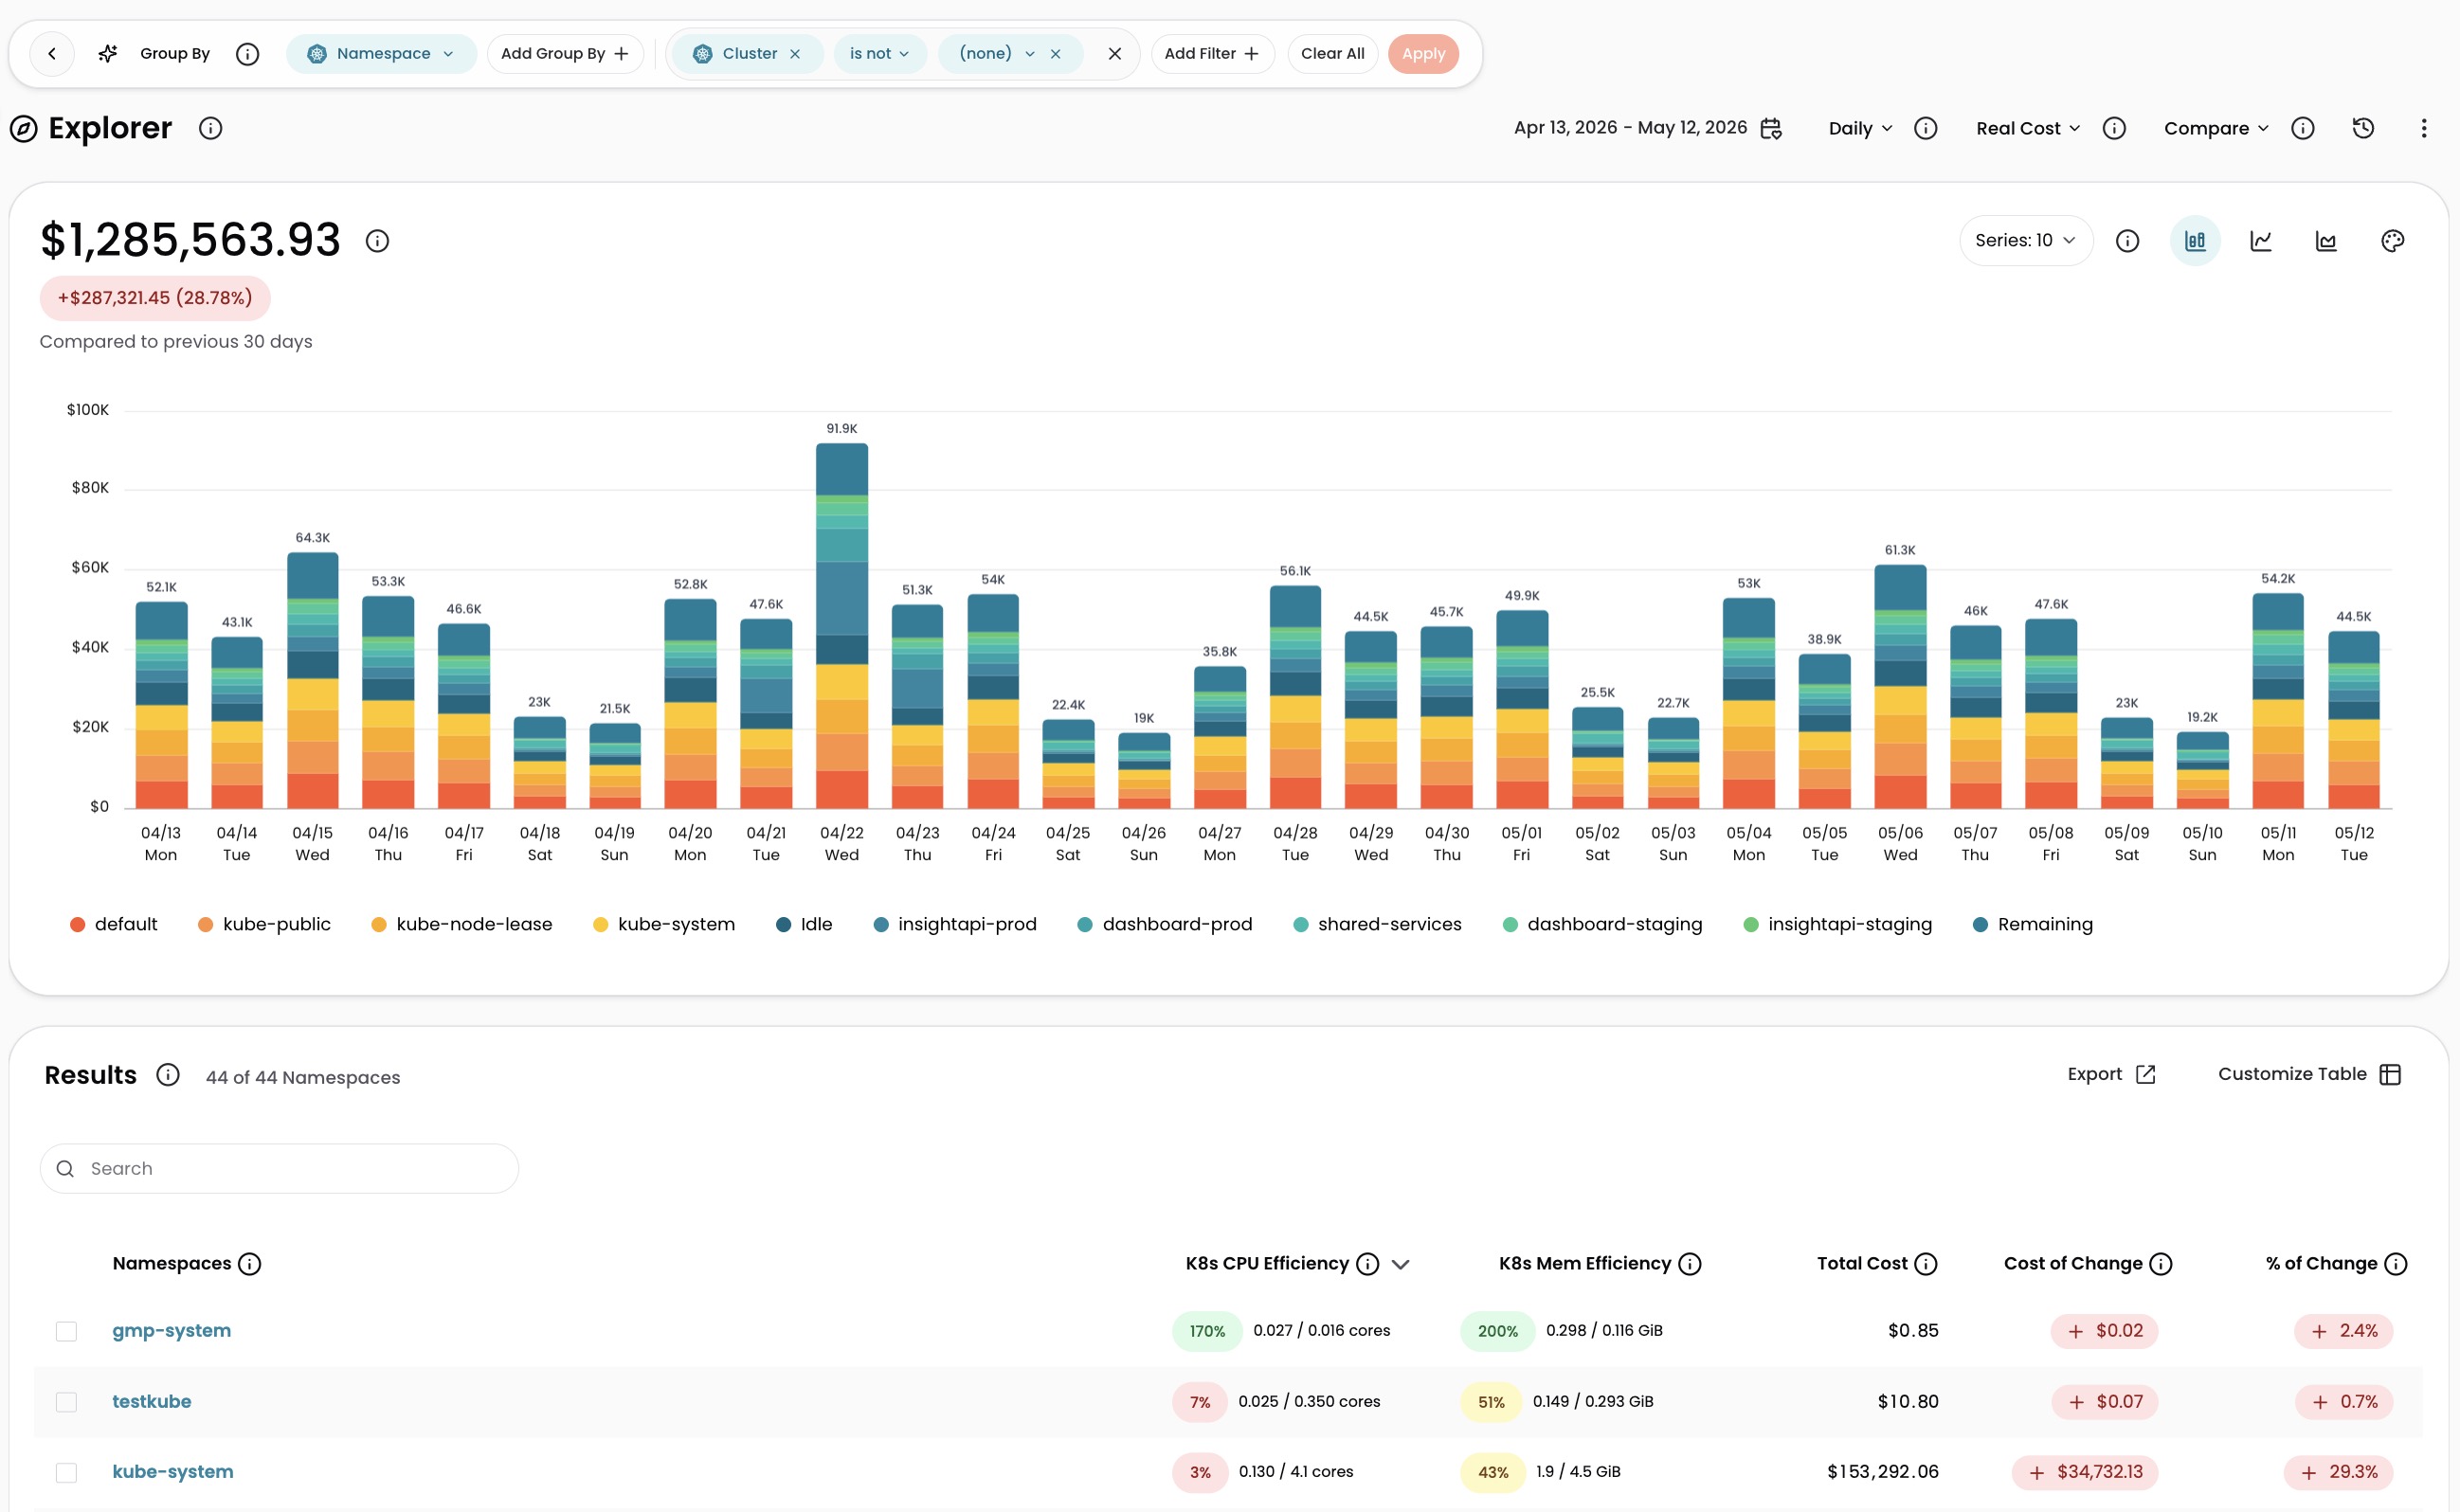The height and width of the screenshot is (1512, 2460).
Task: Open the kube-system namespace link
Action: pyautogui.click(x=172, y=1472)
